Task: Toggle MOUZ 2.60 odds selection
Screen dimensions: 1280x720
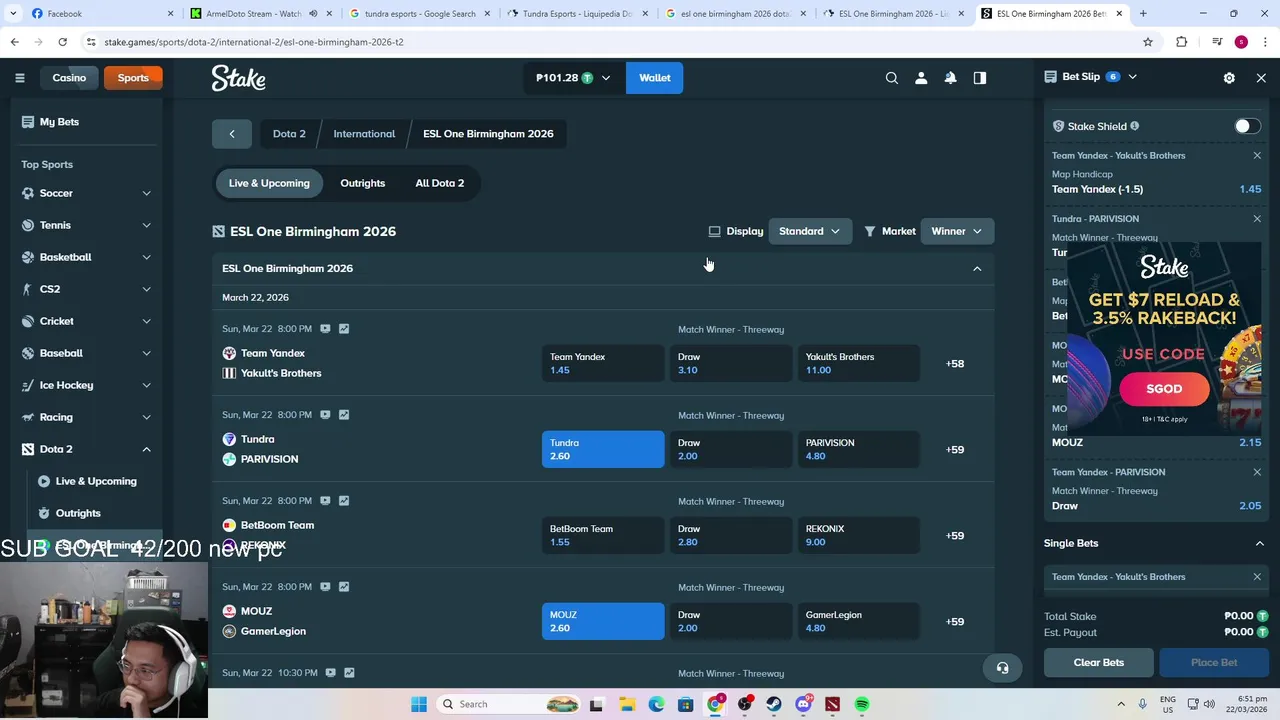Action: [x=603, y=621]
